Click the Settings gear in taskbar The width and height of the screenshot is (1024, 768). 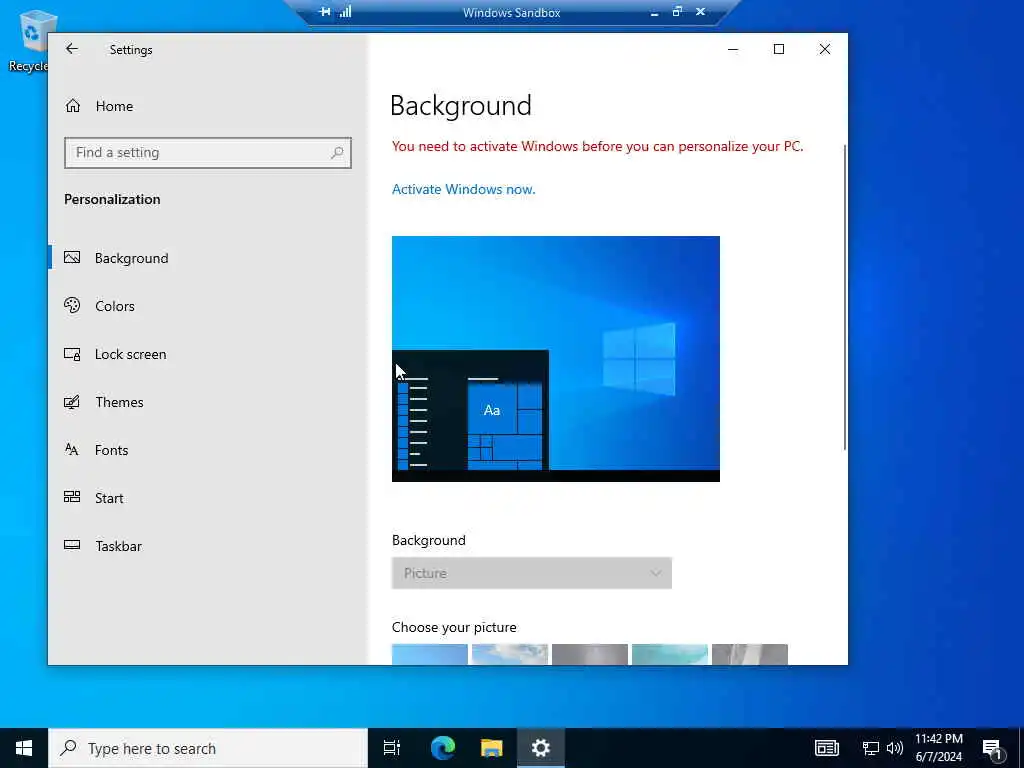(x=541, y=748)
